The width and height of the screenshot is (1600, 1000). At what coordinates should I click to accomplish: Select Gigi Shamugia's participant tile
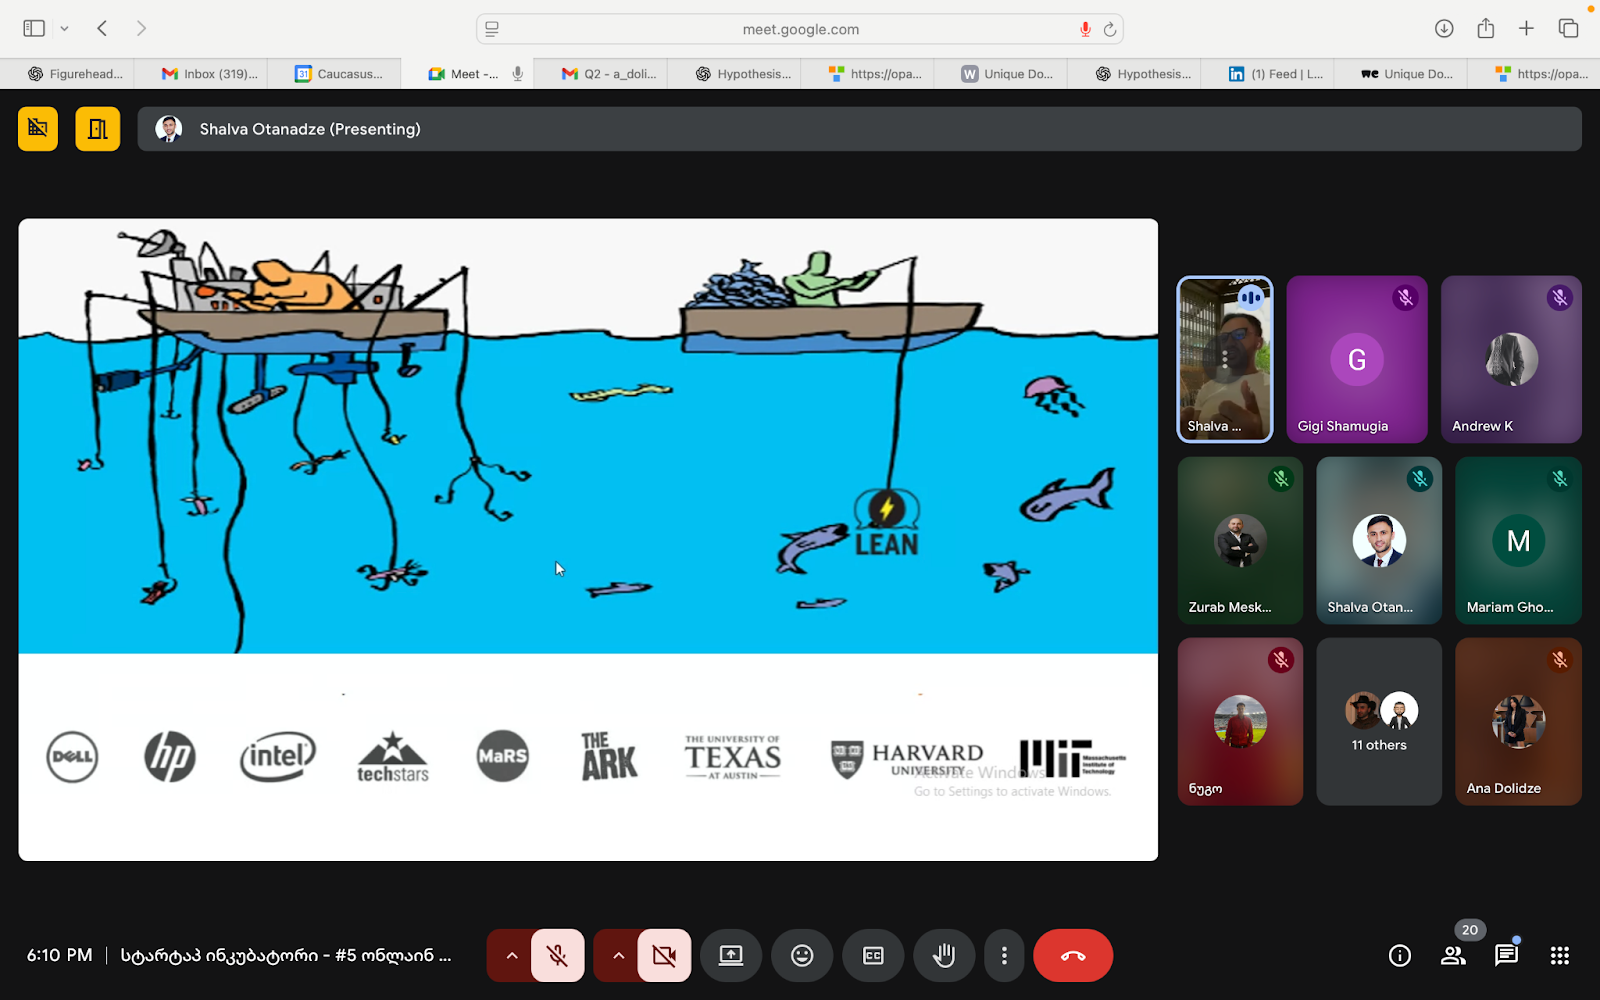[x=1357, y=360]
